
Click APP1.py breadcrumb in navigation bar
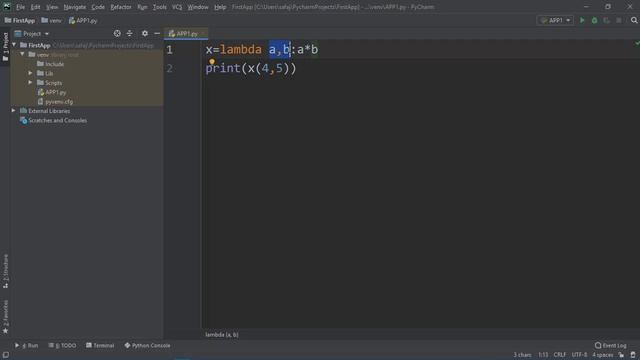click(83, 20)
